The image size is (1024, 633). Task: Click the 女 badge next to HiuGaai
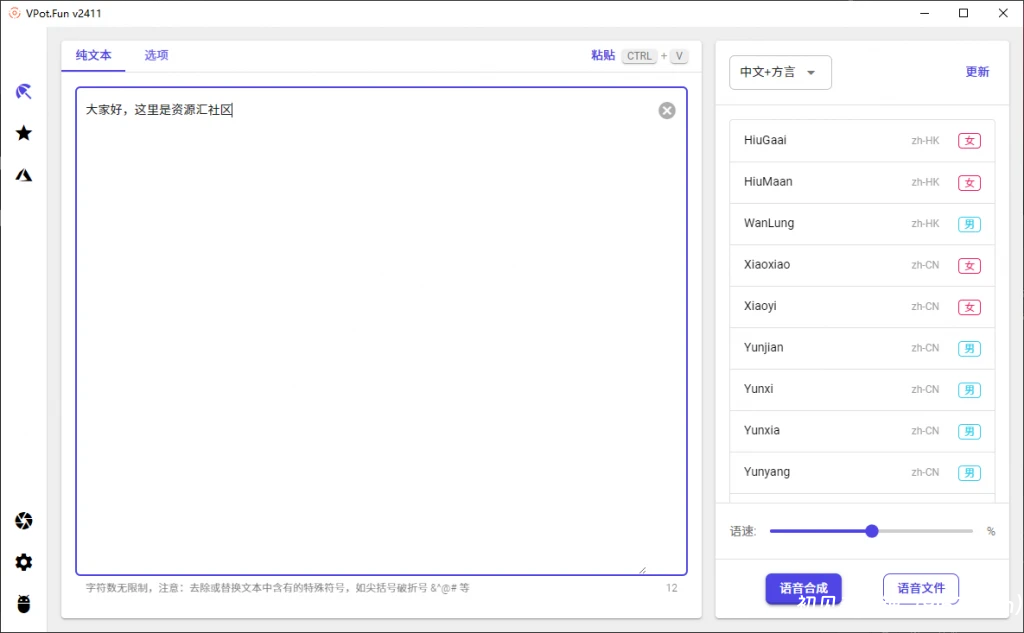pos(969,141)
